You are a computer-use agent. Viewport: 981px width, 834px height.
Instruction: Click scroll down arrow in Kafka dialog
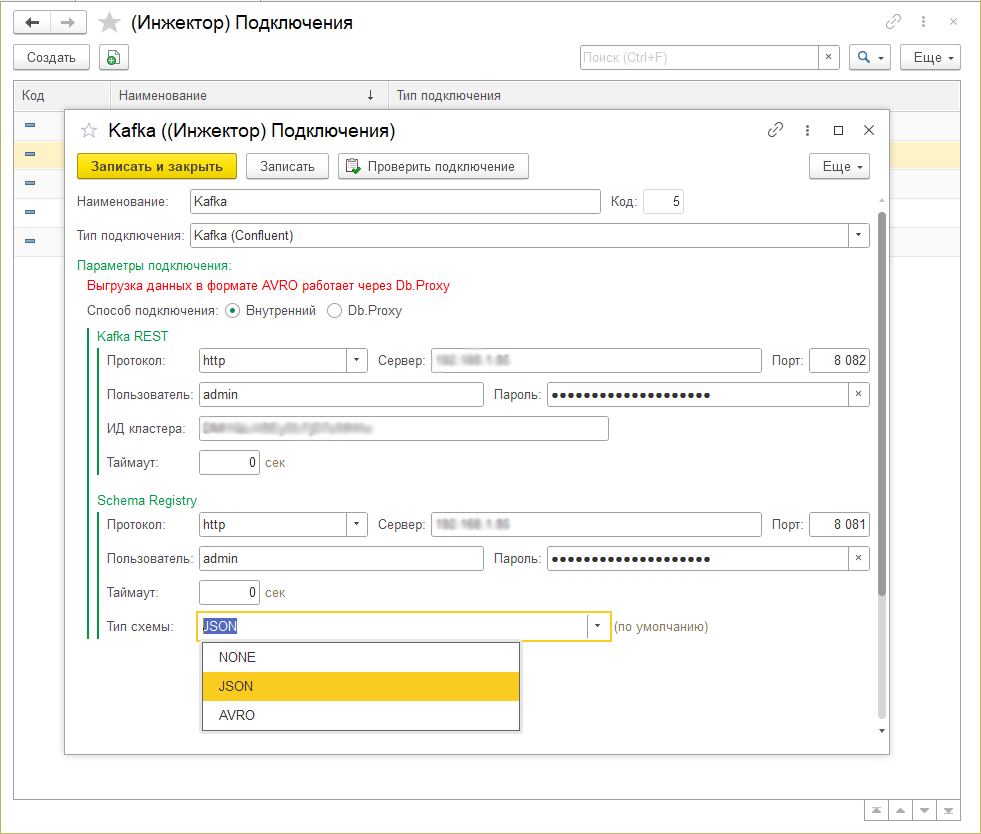point(882,731)
